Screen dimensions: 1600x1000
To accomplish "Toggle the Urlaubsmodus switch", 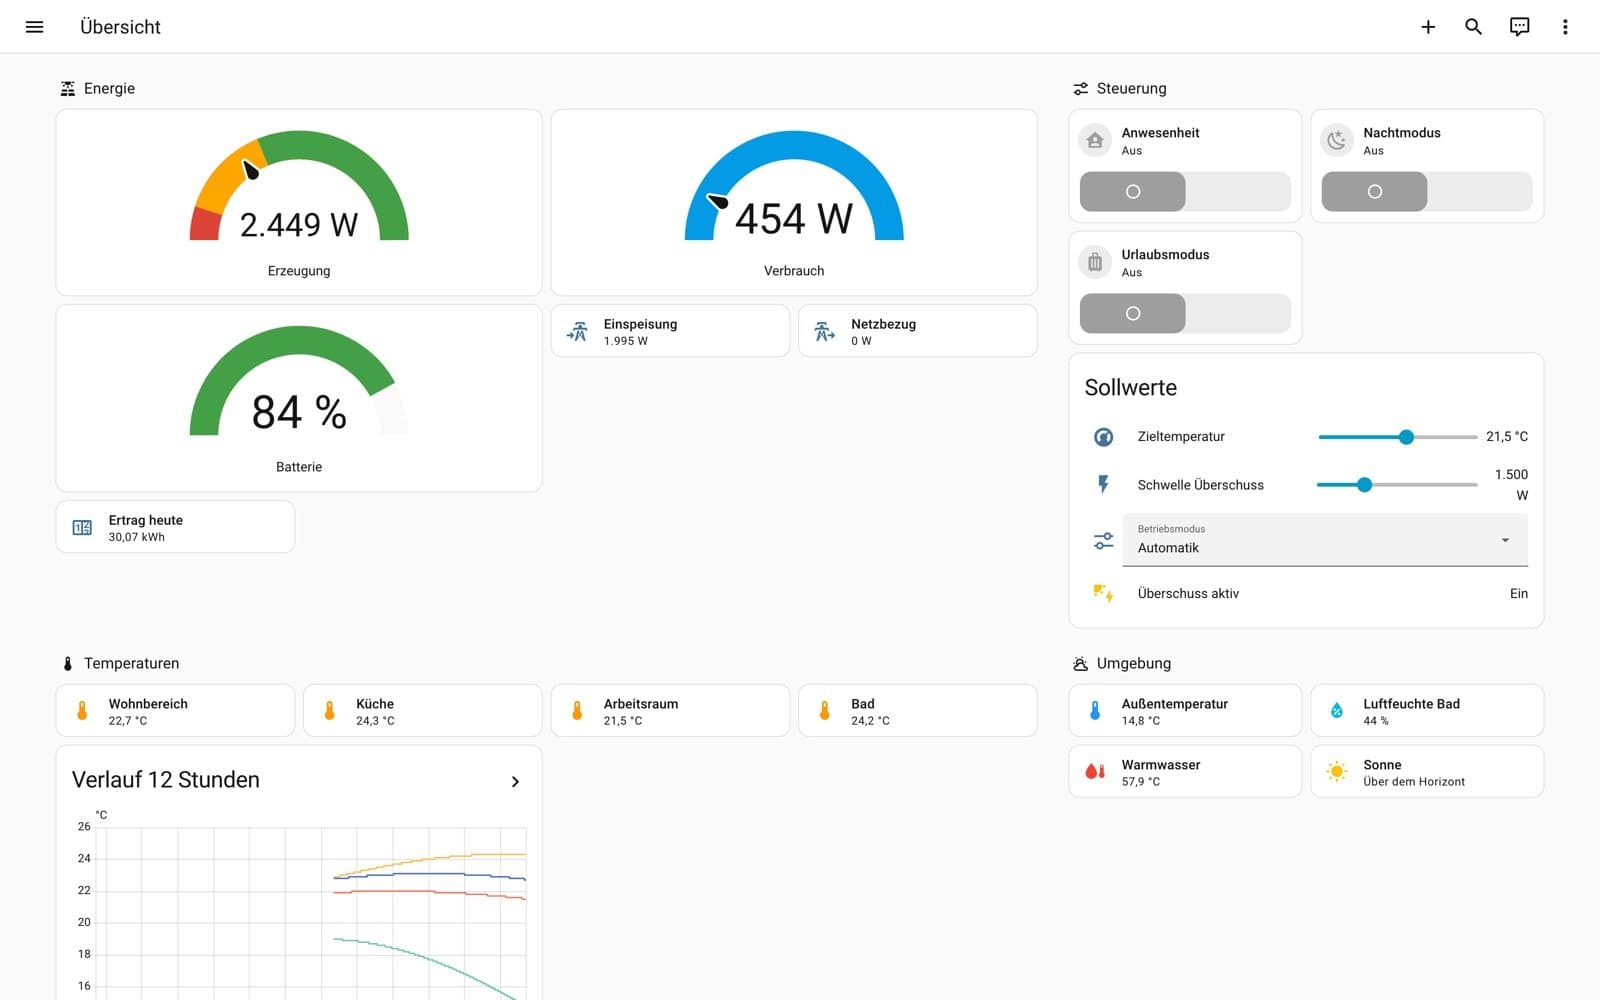I will (x=1185, y=313).
